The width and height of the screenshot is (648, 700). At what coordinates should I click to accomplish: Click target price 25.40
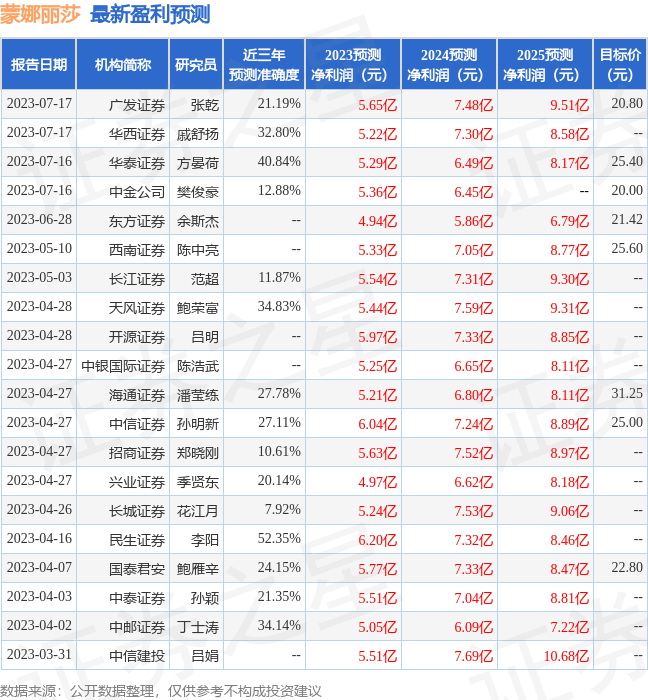[627, 162]
